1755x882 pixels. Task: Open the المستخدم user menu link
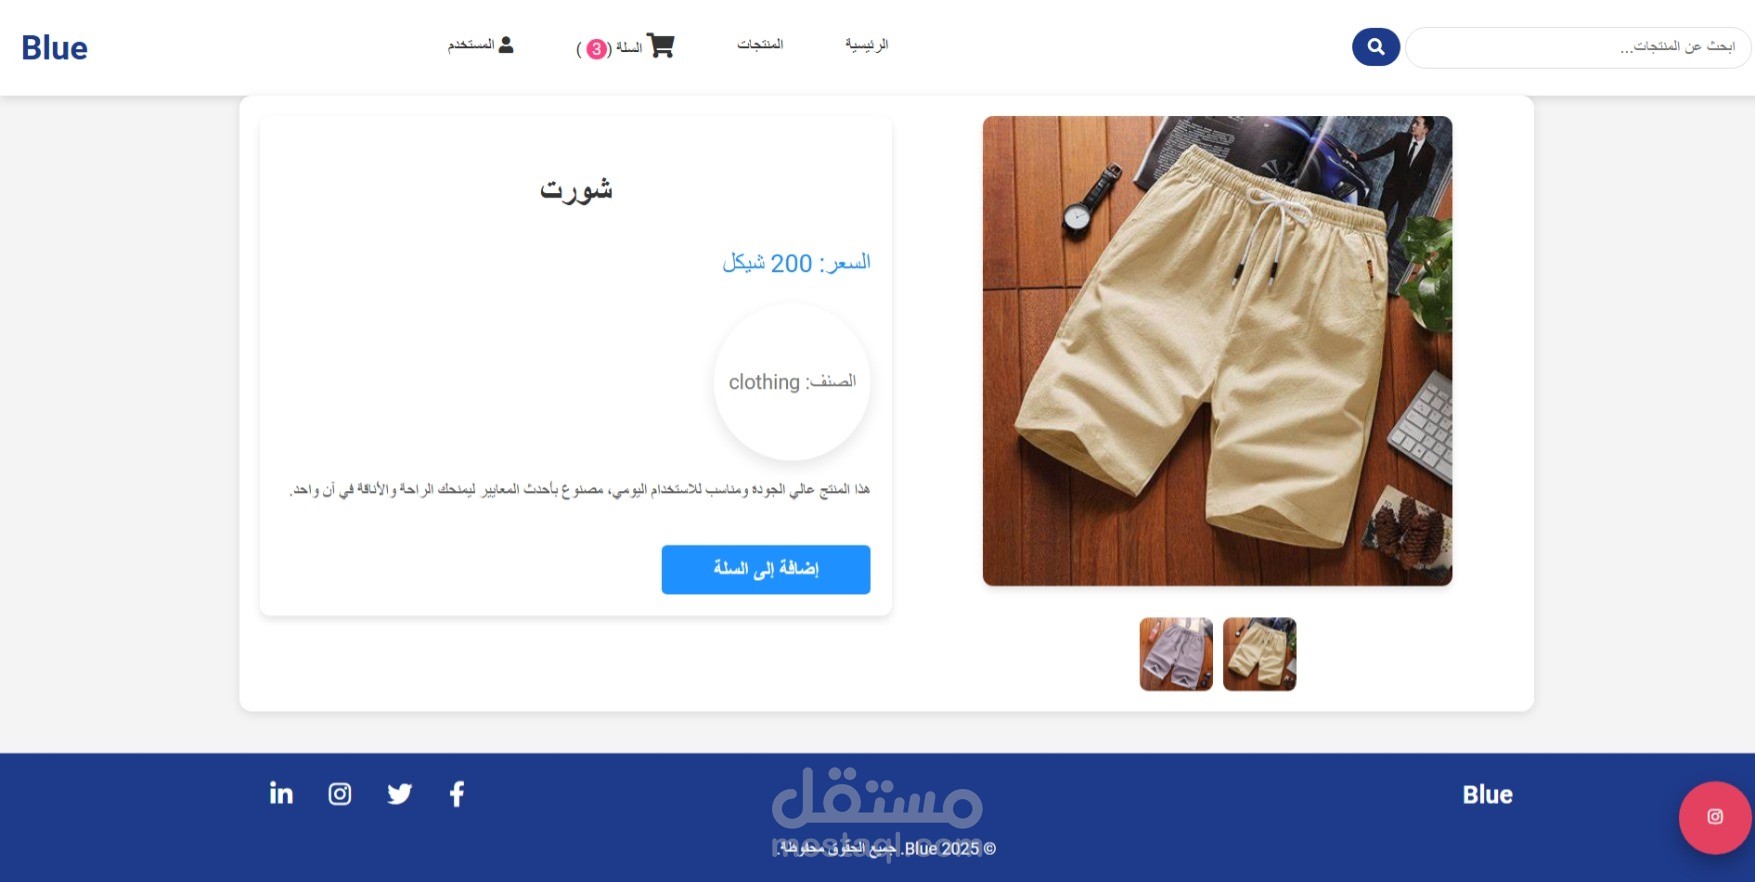click(x=480, y=45)
